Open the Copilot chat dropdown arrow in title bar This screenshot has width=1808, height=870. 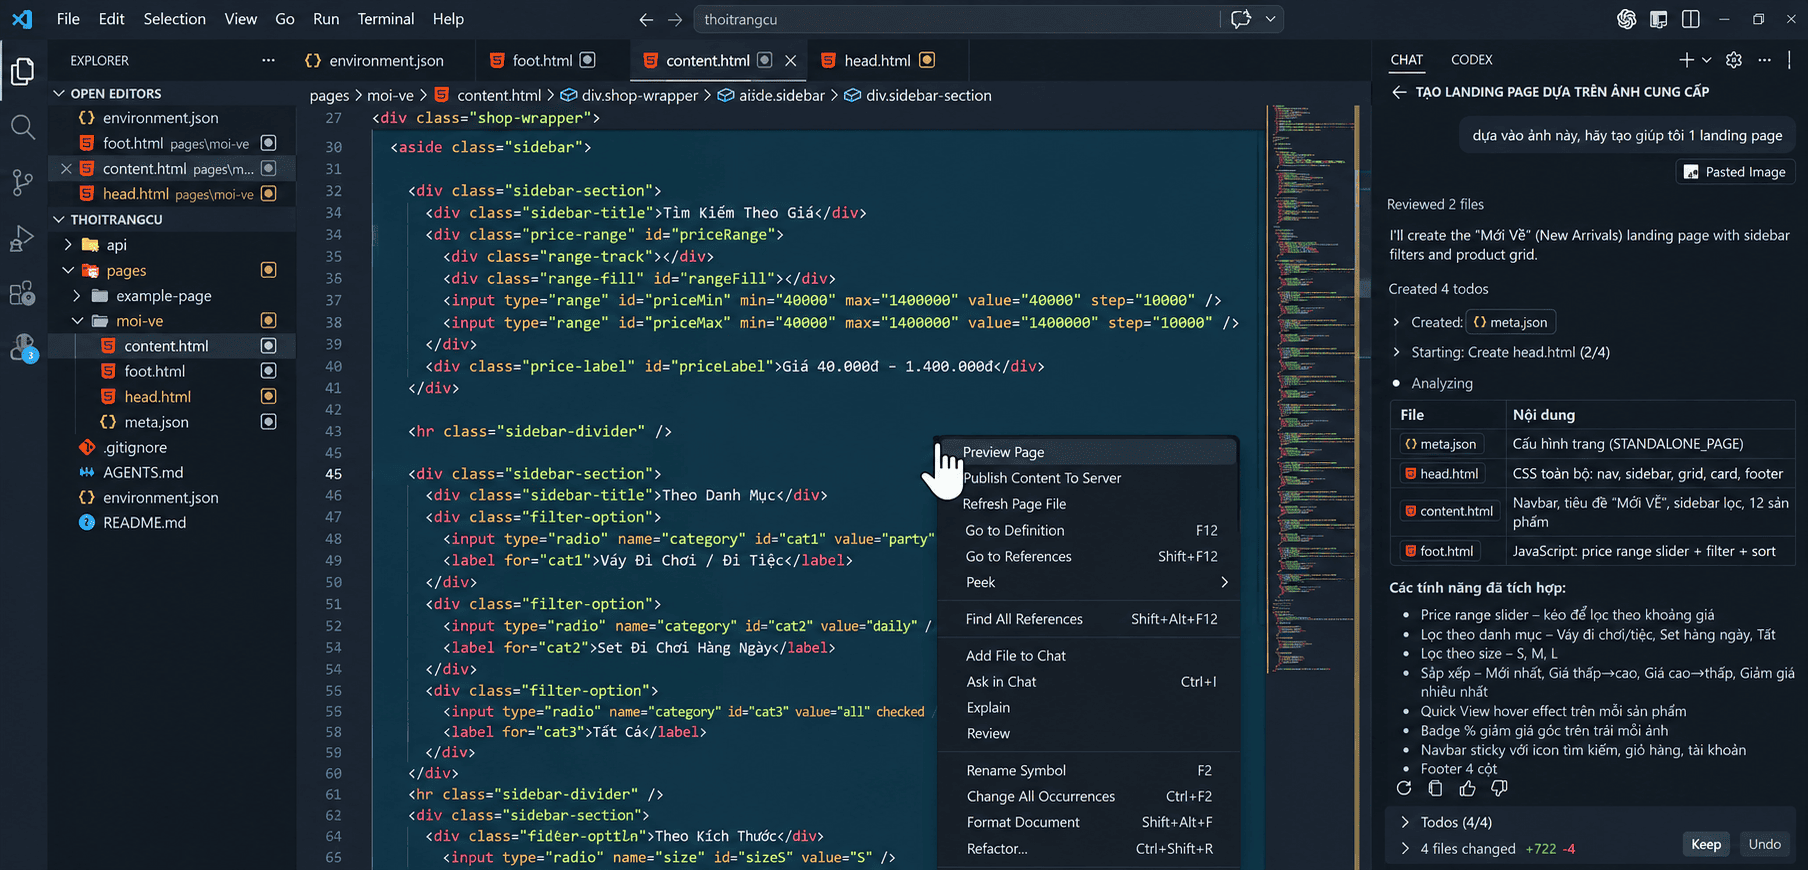click(x=1271, y=19)
